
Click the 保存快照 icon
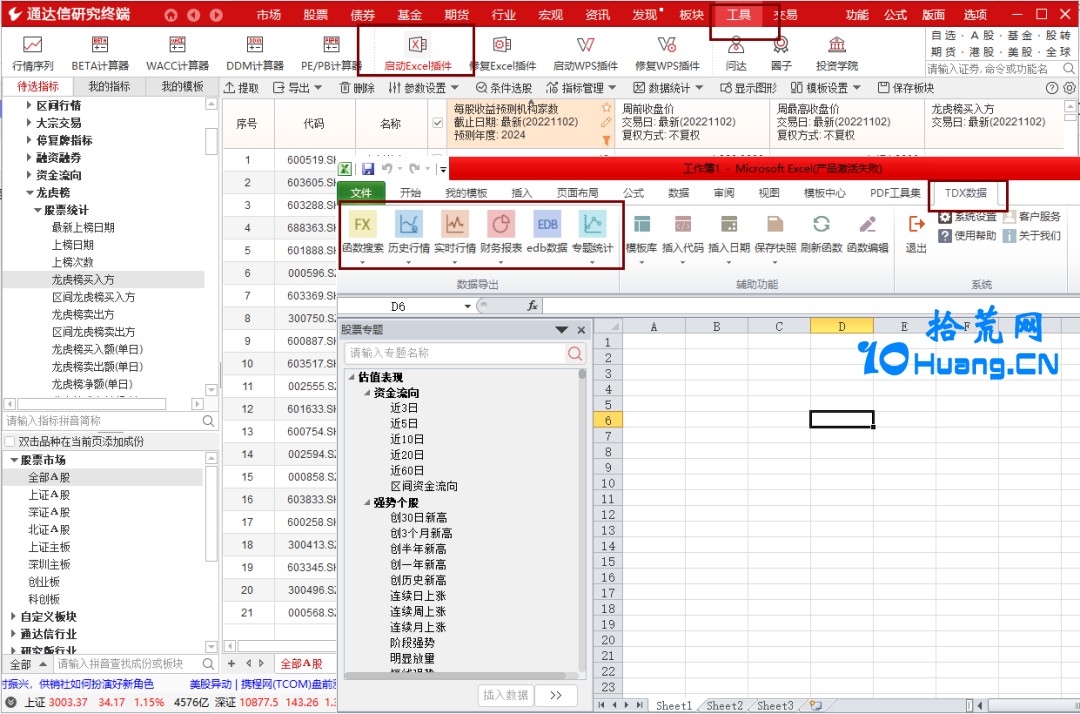pyautogui.click(x=775, y=224)
